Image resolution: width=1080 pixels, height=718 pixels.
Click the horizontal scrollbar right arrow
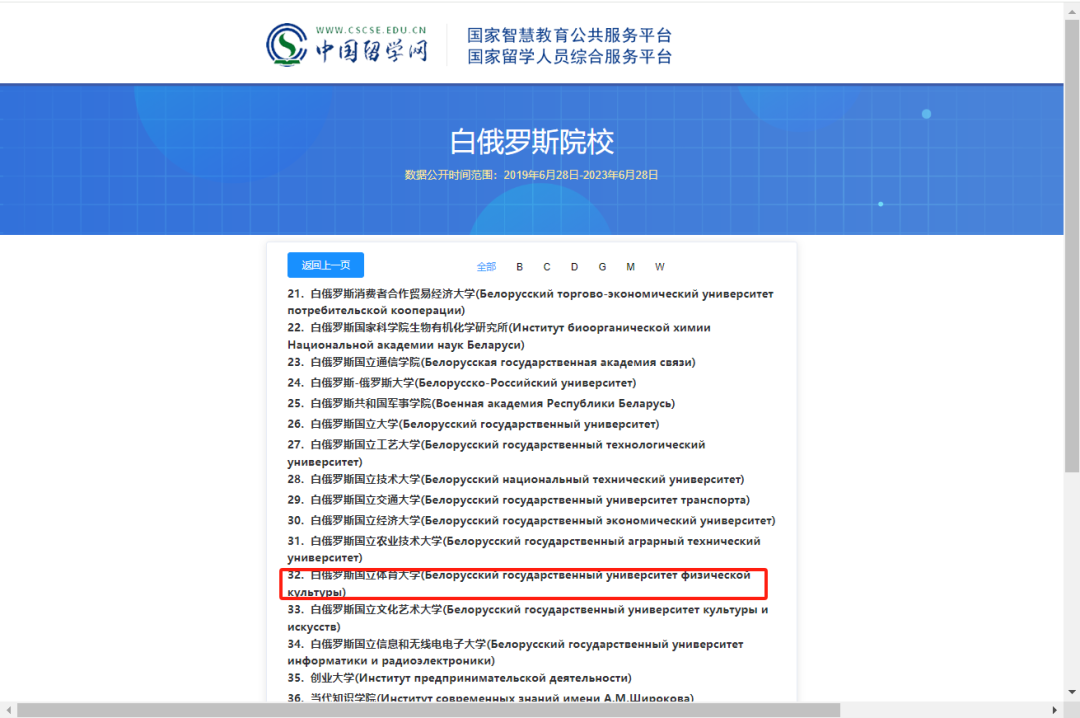click(x=1055, y=710)
